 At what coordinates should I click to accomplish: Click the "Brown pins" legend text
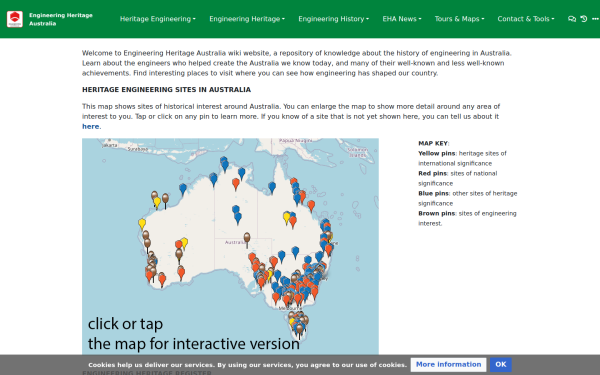tap(437, 213)
